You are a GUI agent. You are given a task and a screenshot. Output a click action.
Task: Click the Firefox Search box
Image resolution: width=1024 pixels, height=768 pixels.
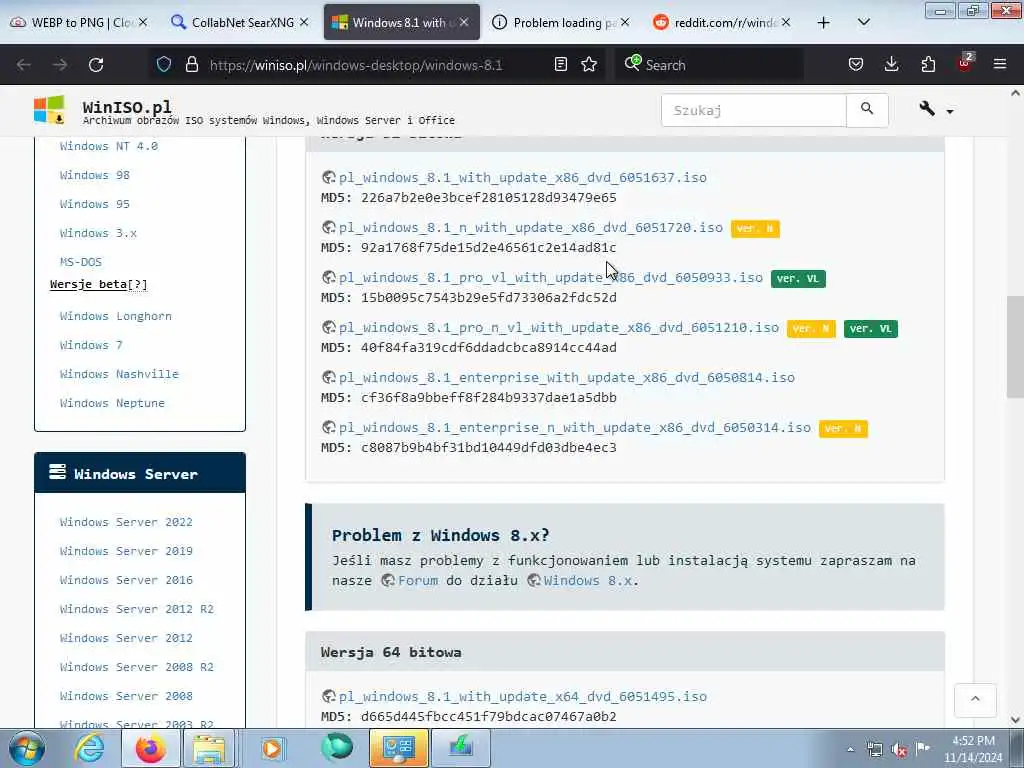711,65
